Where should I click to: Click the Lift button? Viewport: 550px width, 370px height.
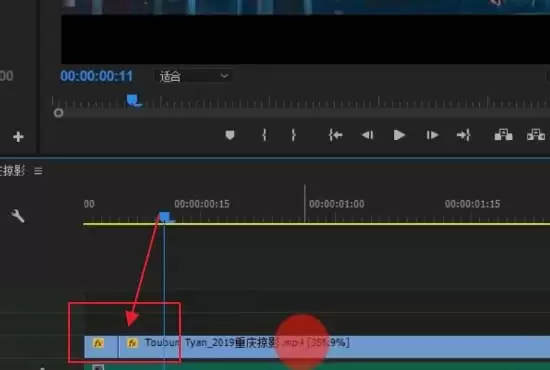click(503, 135)
